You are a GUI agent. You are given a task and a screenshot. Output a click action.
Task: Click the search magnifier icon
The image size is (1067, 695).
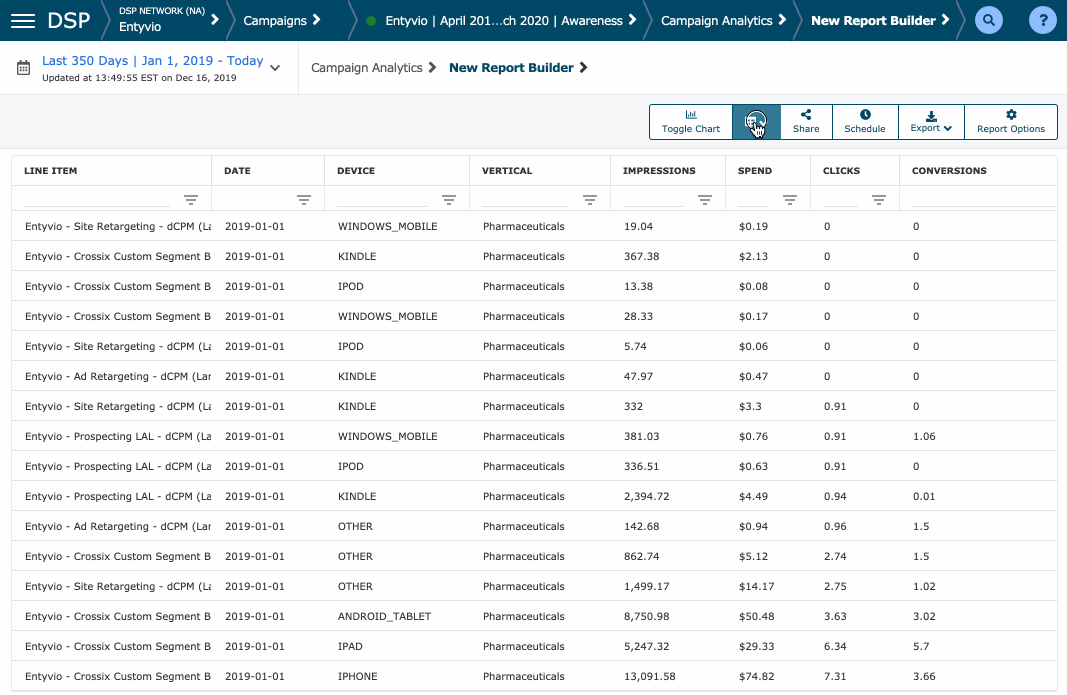[x=988, y=20]
